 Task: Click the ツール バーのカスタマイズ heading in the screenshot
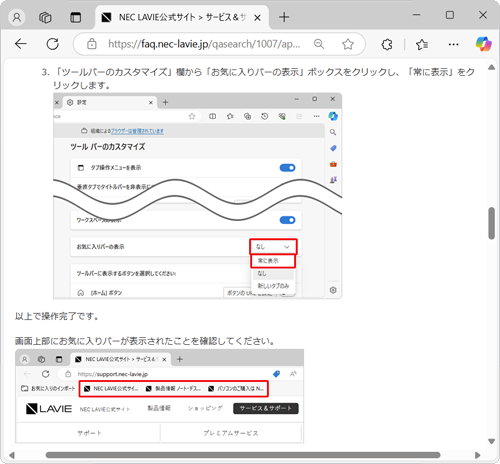(x=108, y=147)
